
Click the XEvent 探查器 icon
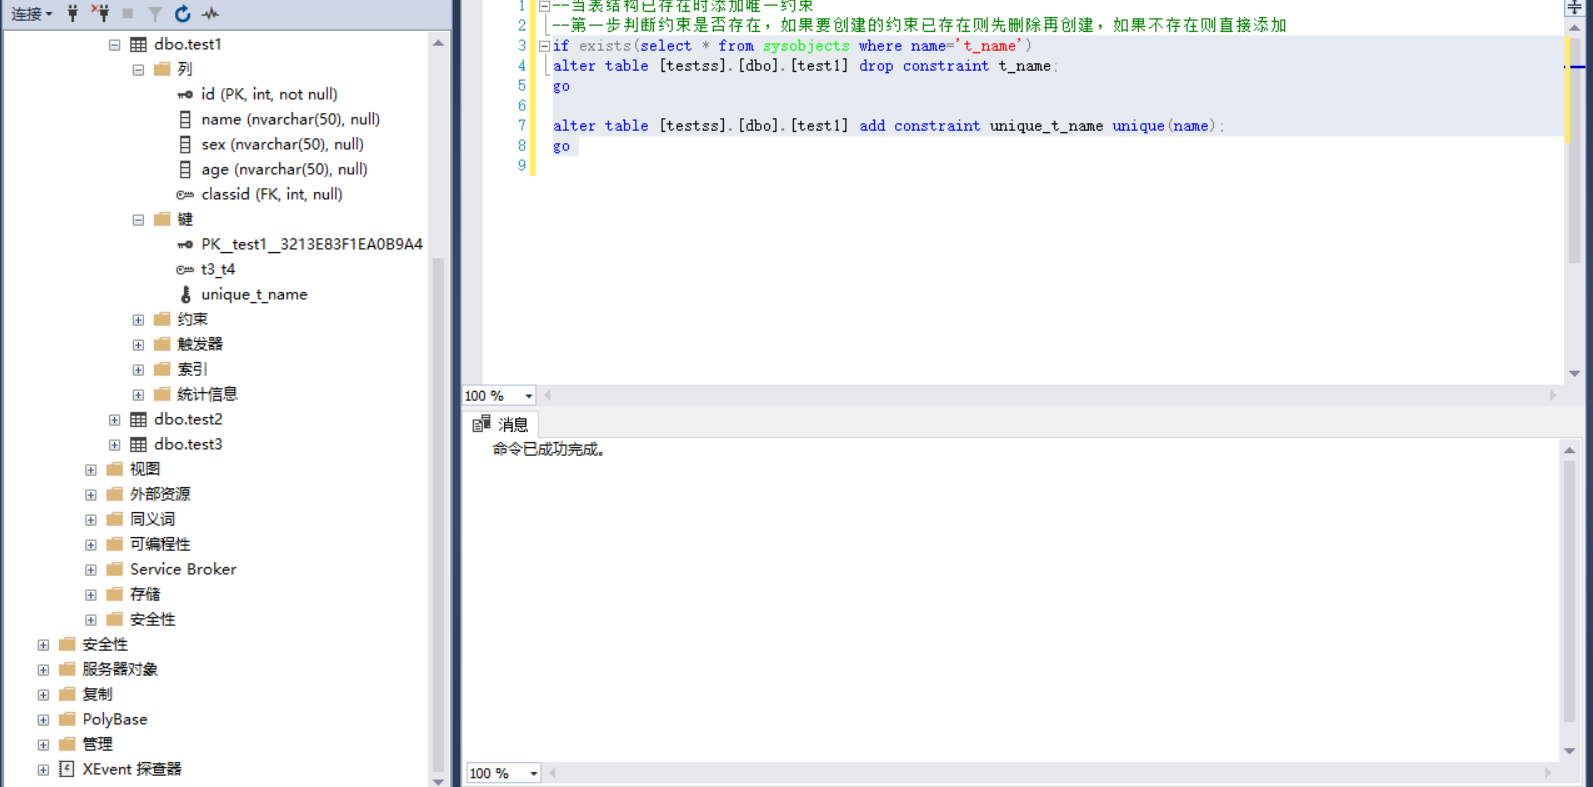point(67,769)
